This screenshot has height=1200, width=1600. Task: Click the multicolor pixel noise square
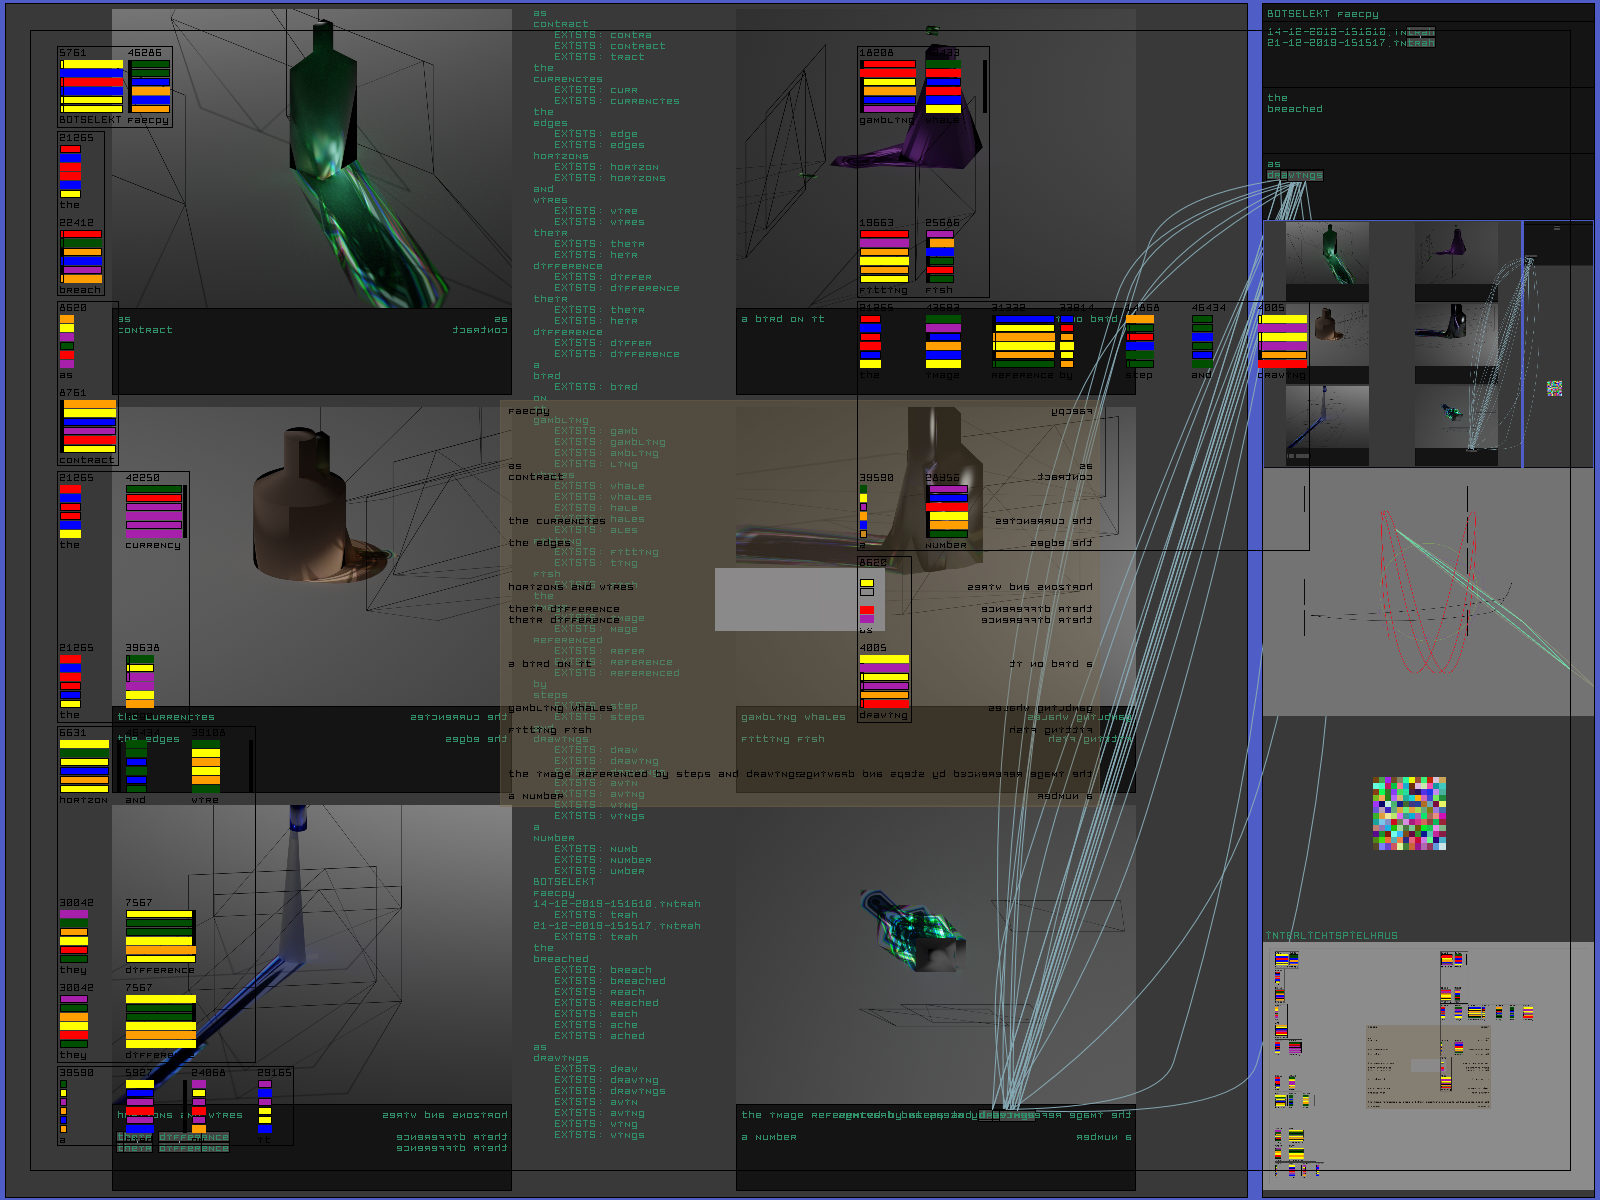[1409, 813]
